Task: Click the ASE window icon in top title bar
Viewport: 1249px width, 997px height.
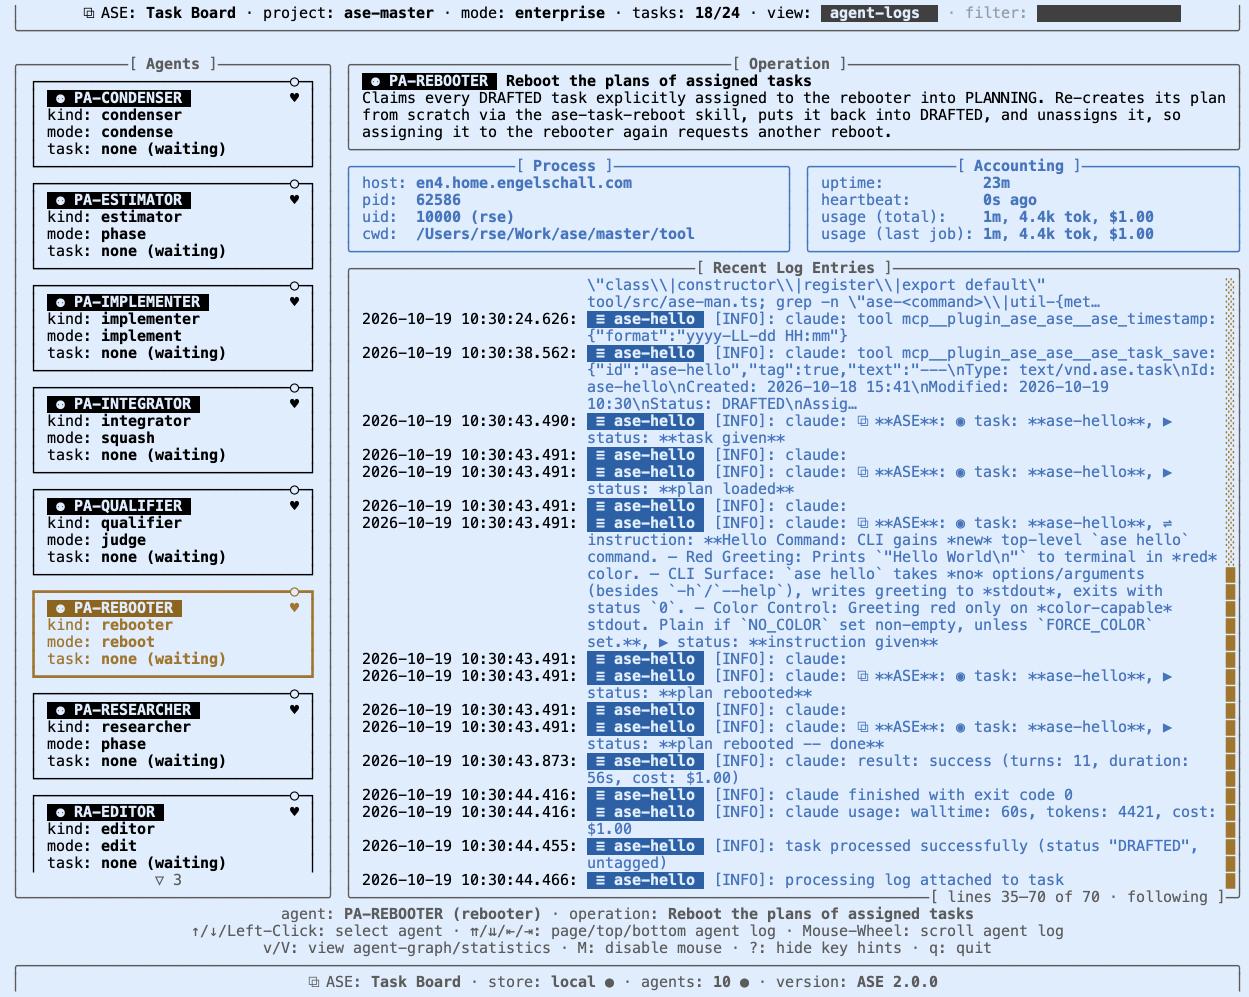Action: pyautogui.click(x=89, y=13)
